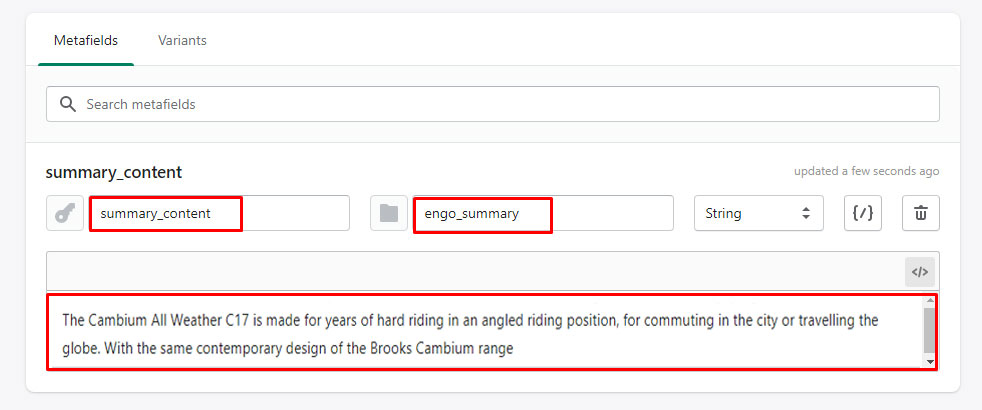Screen dimensions: 982x410
Task: Delete metafield with the trash icon
Action: (x=921, y=213)
